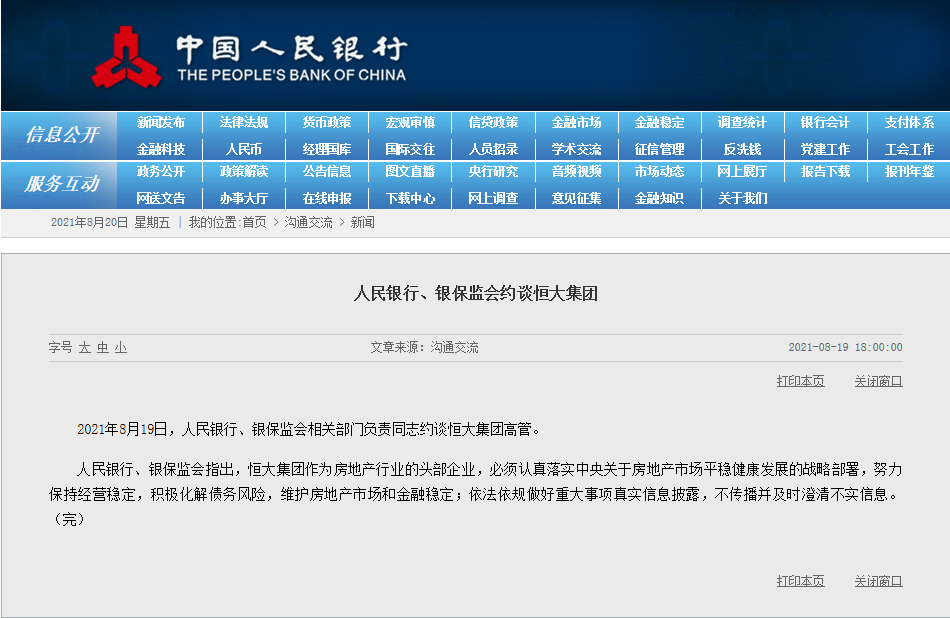Viewport: 950px width, 618px height.
Task: Open 公告信息 page
Action: 327,171
